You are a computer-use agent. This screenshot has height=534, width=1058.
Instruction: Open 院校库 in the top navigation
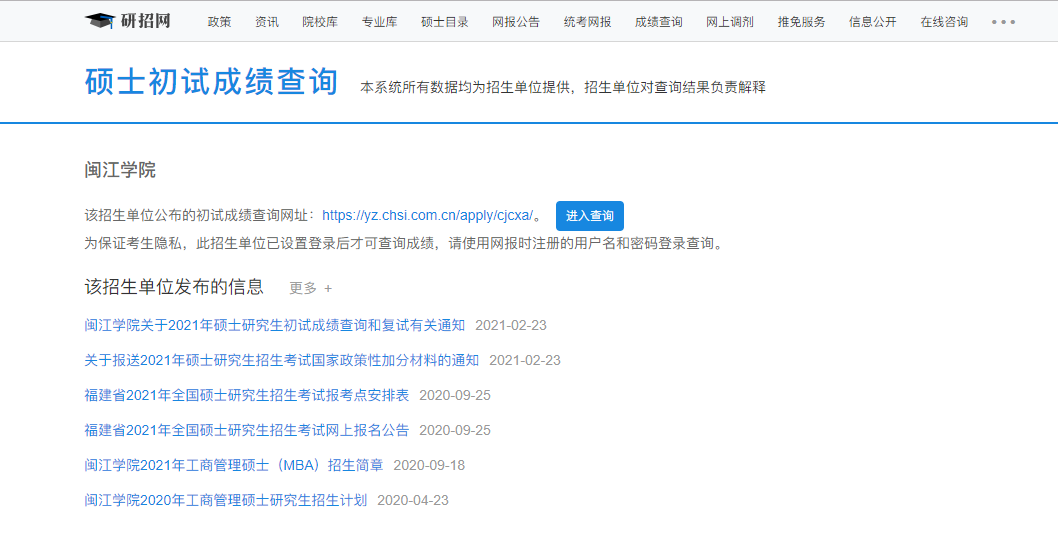pos(320,22)
